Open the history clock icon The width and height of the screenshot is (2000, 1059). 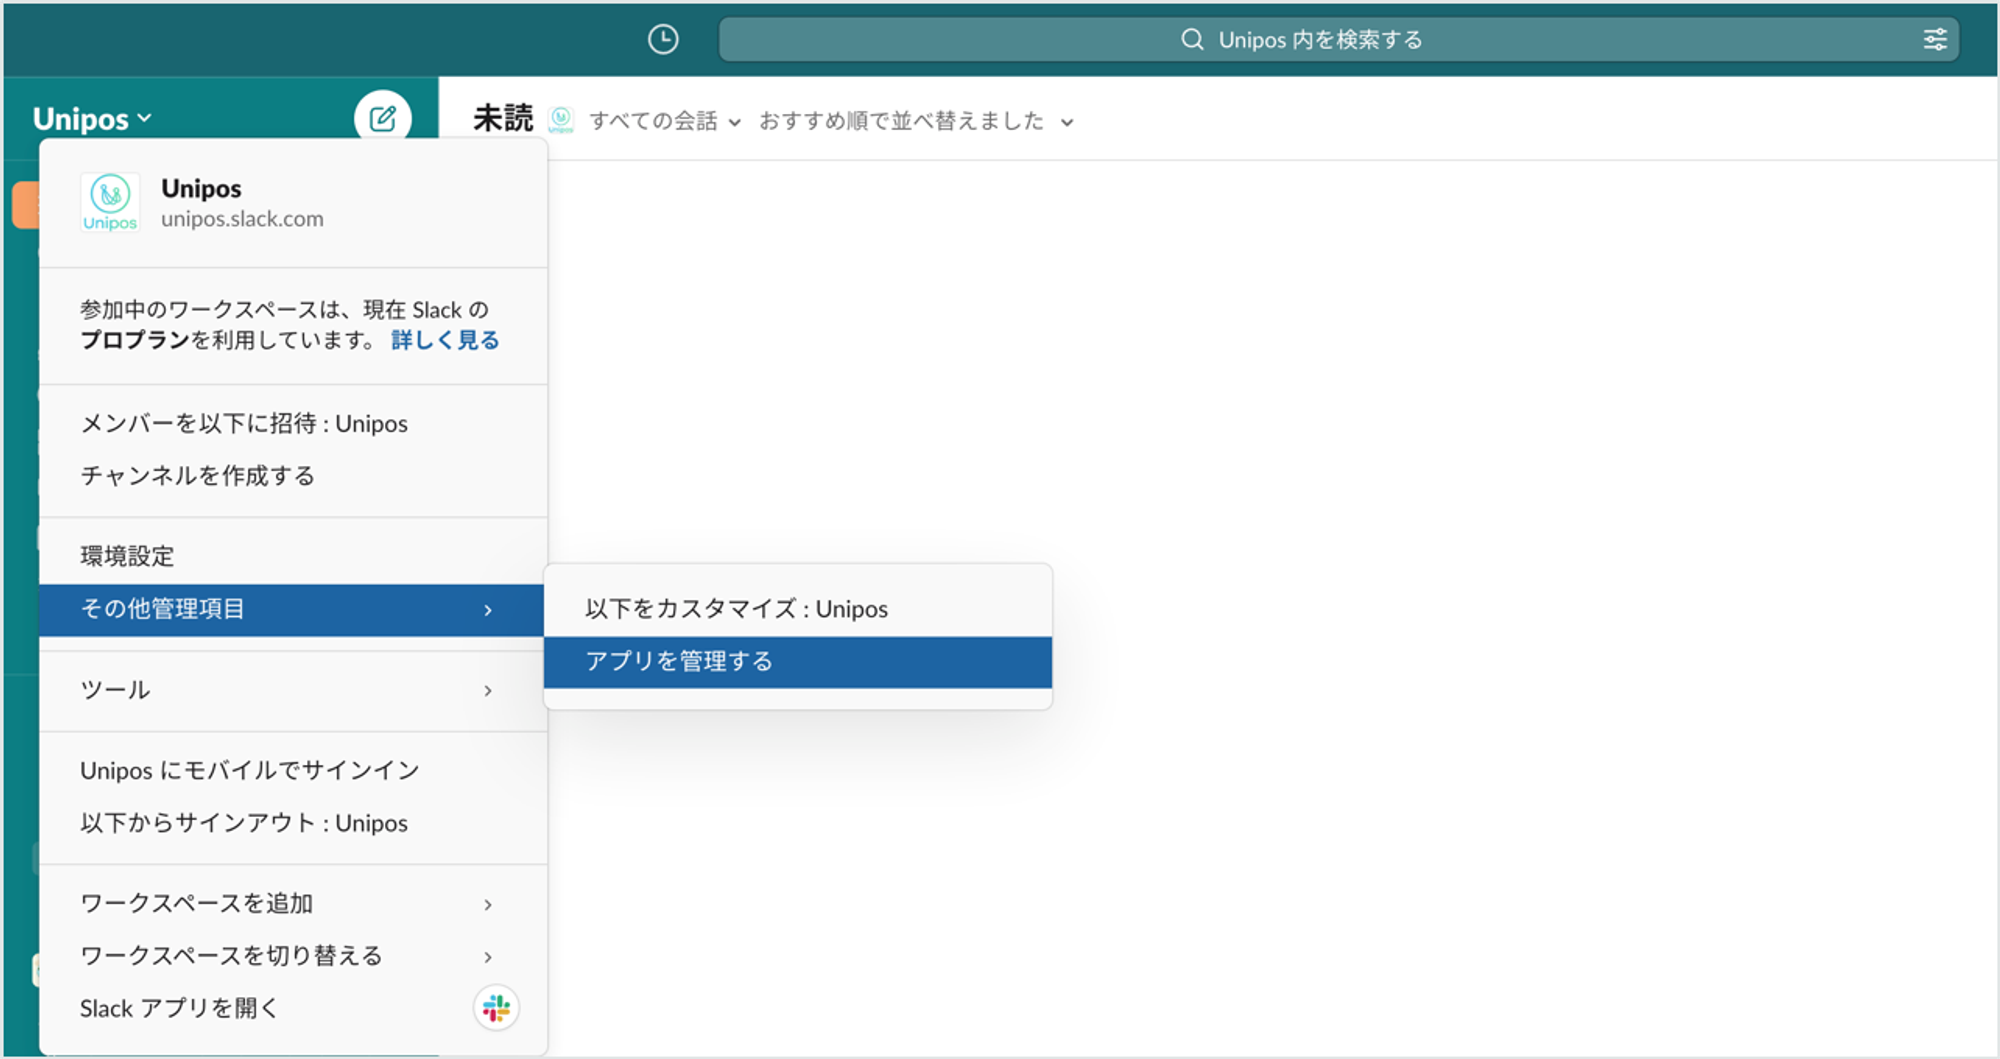click(663, 39)
